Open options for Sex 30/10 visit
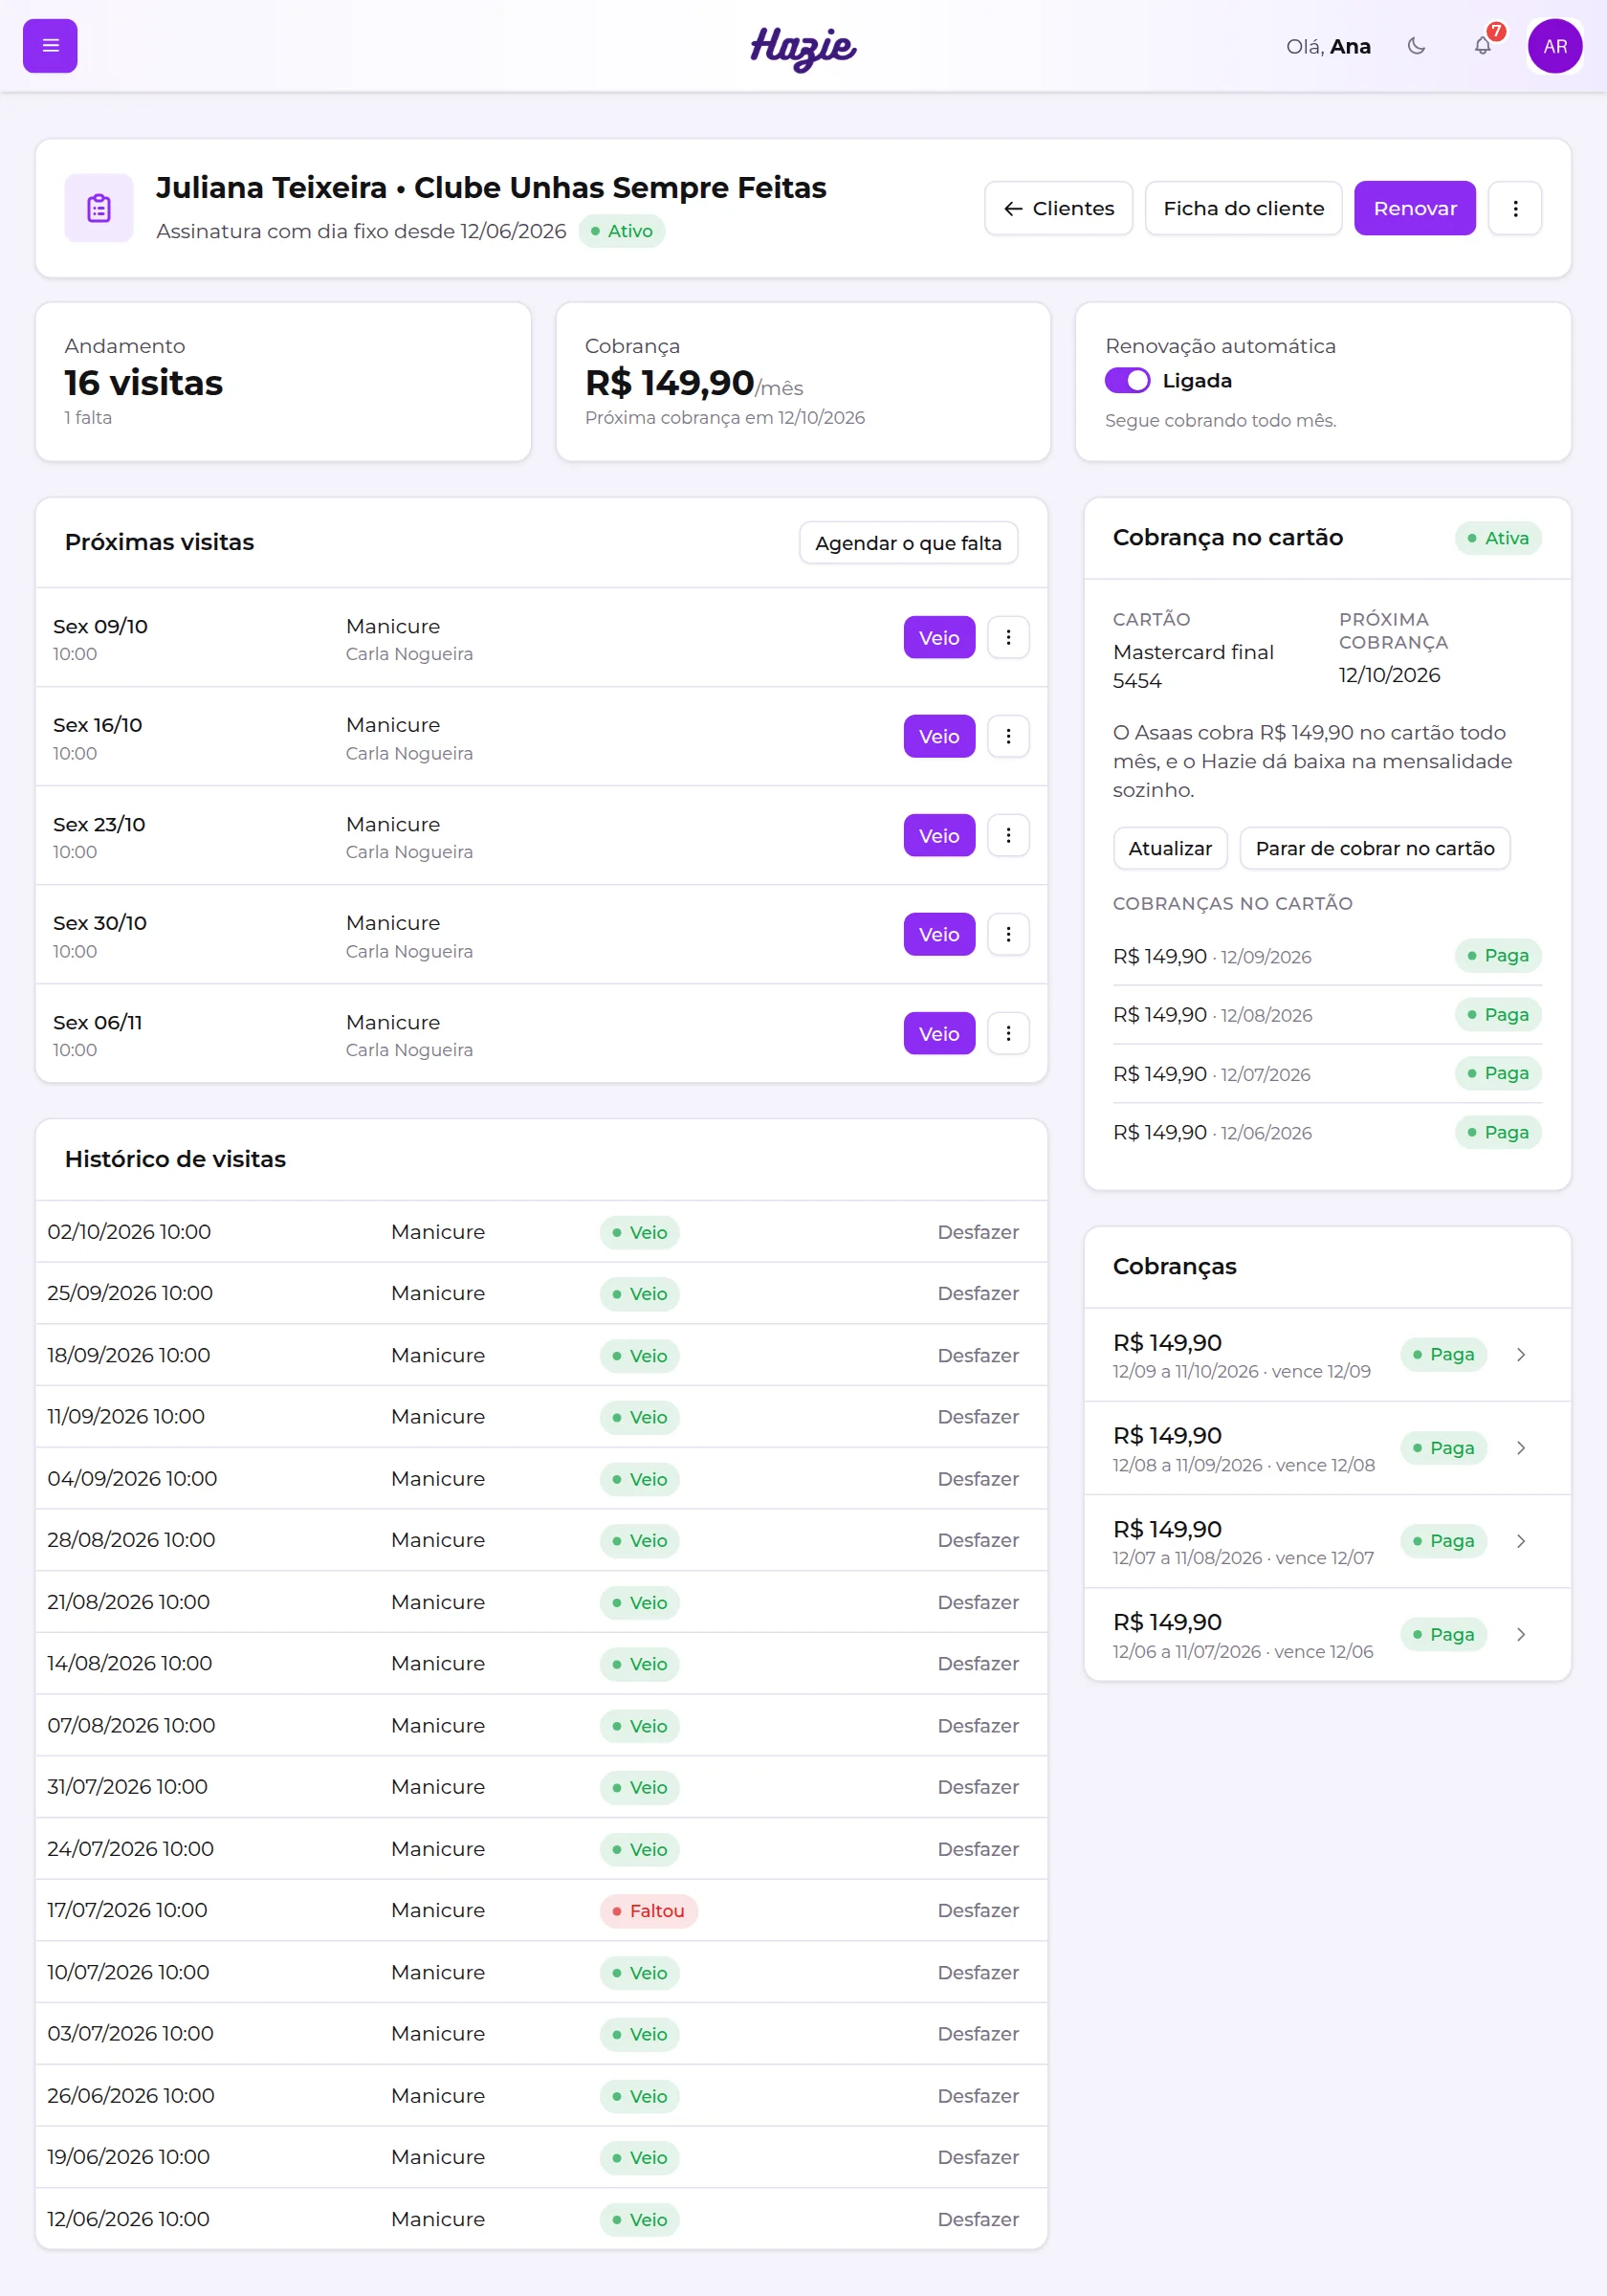This screenshot has width=1607, height=2296. pos(1008,934)
